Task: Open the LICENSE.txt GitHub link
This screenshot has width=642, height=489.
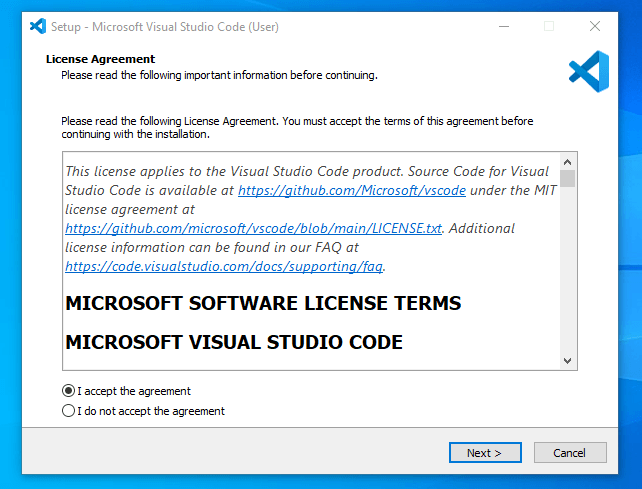Action: click(x=253, y=228)
